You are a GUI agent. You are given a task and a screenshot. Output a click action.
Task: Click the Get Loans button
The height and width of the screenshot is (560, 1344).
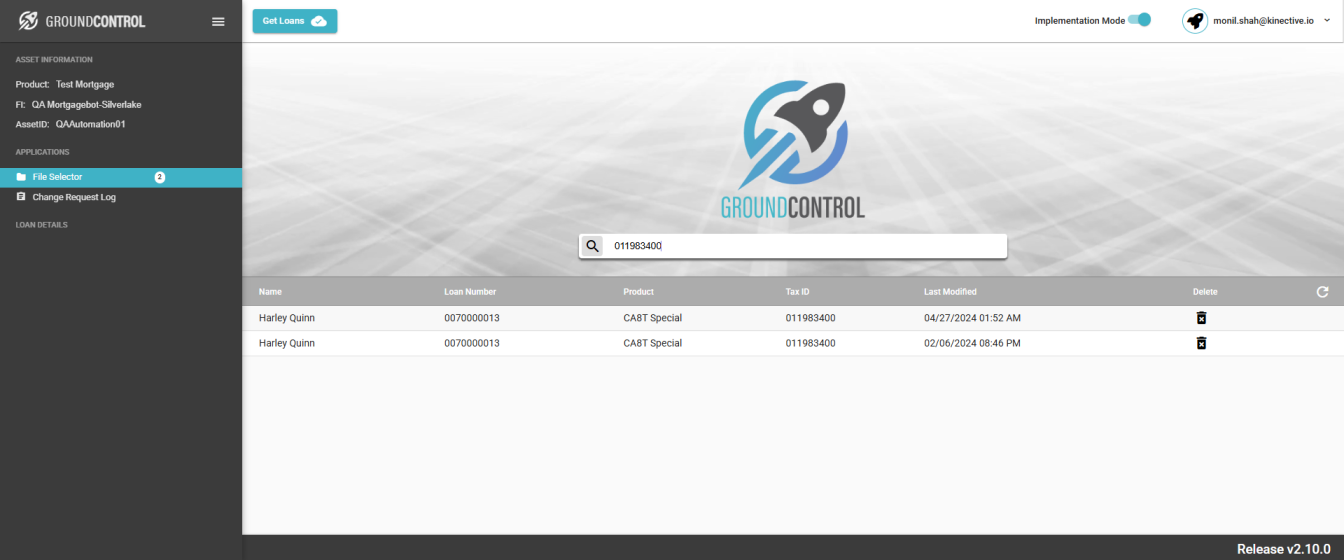(x=295, y=21)
